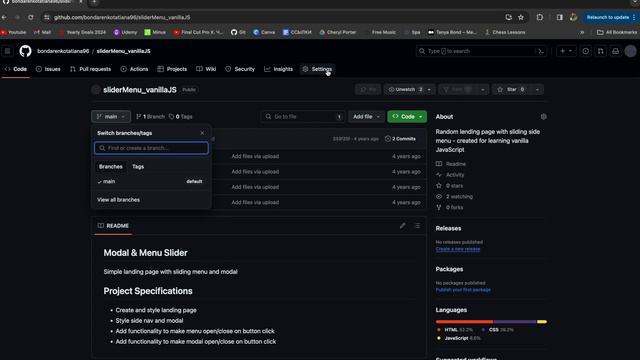
Task: Open the create new plus dropdown
Action: click(566, 51)
